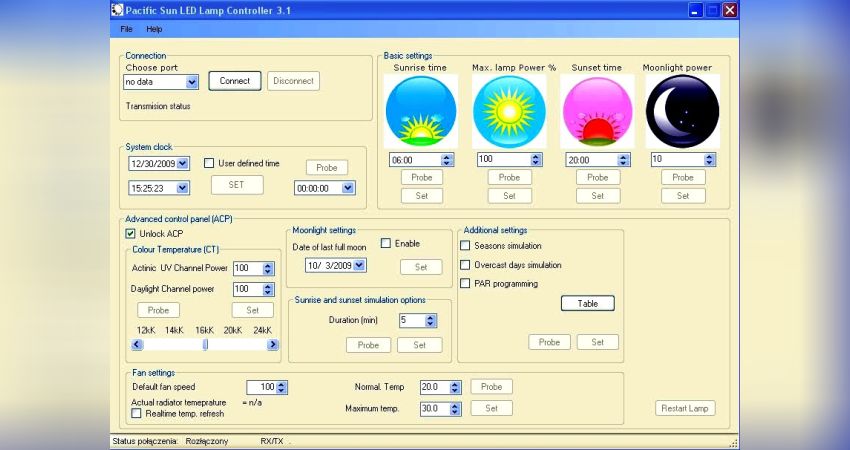This screenshot has height=450, width=850.
Task: Click the application icon in title bar
Action: [x=117, y=10]
